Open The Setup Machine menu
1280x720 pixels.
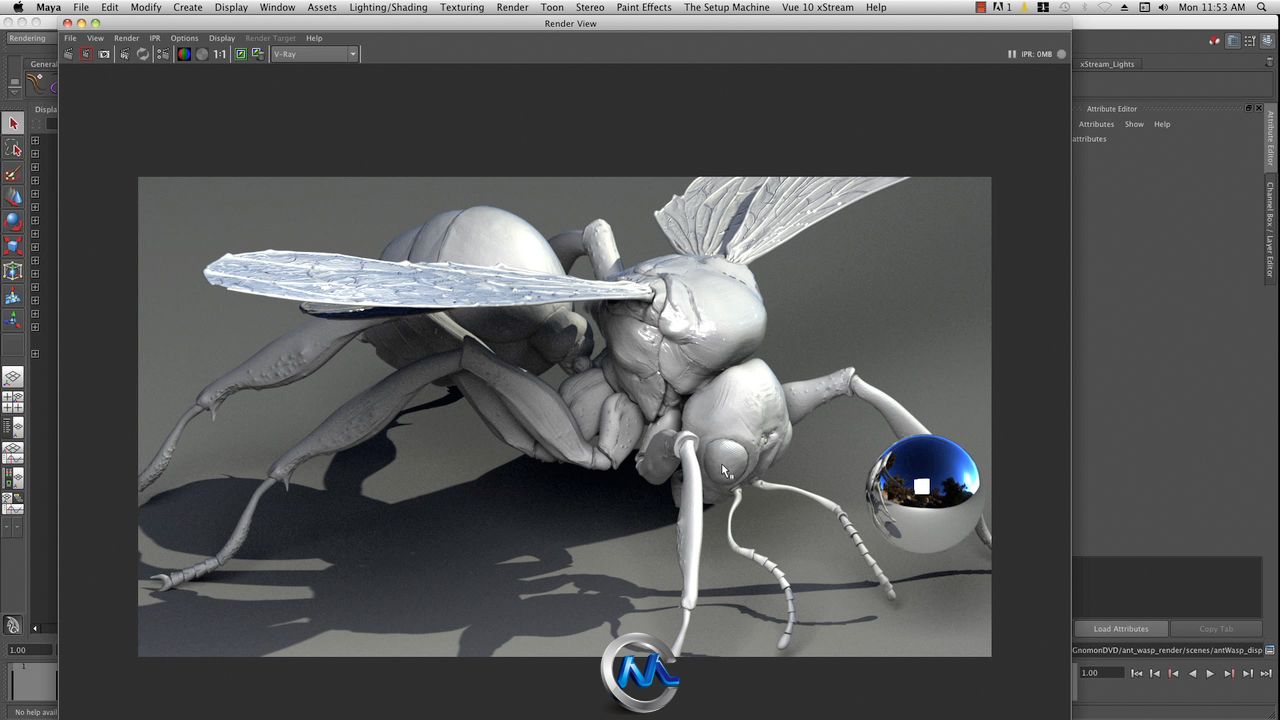tap(727, 7)
